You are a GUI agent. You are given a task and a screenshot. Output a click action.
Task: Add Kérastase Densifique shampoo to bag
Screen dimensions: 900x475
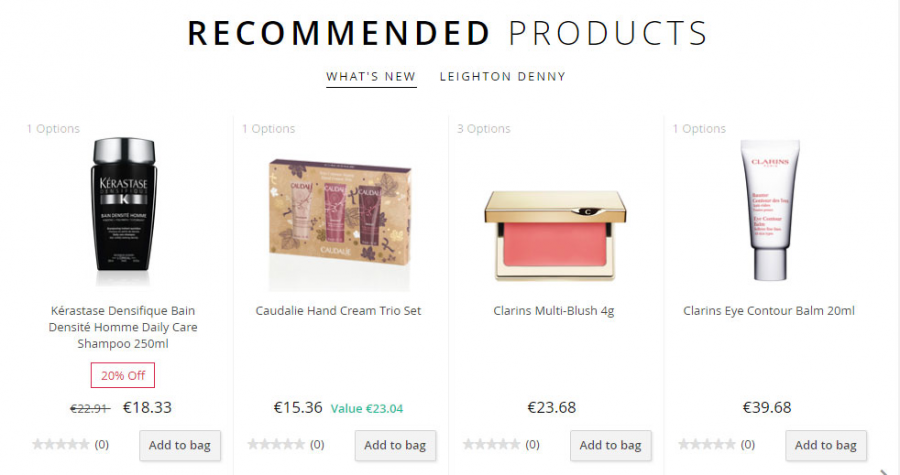pyautogui.click(x=180, y=445)
